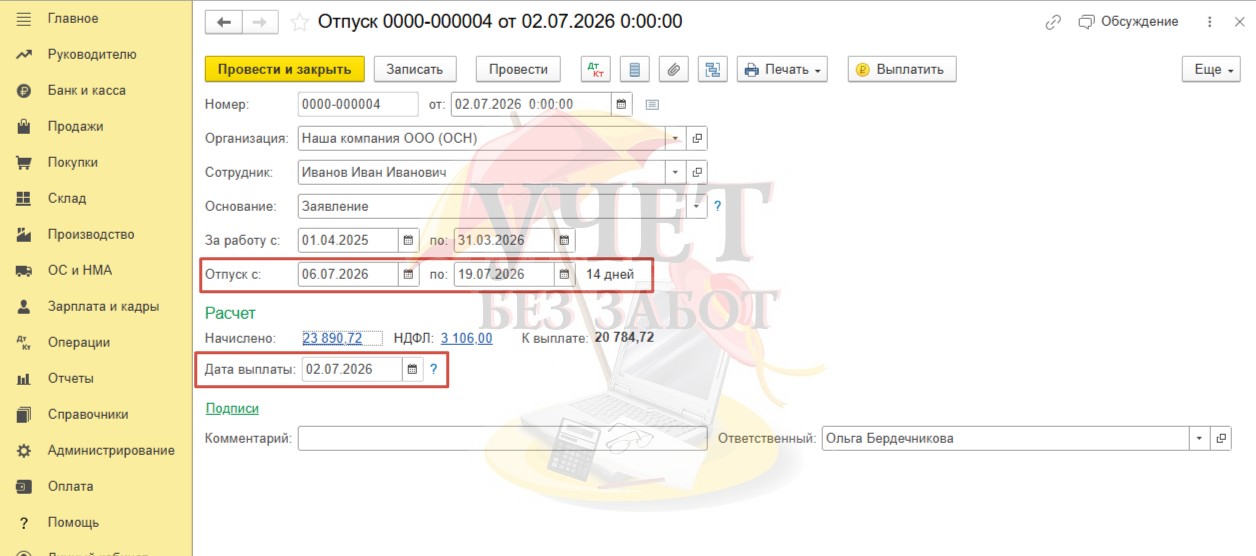This screenshot has width=1256, height=556.
Task: Click the Провести button
Action: point(518,69)
